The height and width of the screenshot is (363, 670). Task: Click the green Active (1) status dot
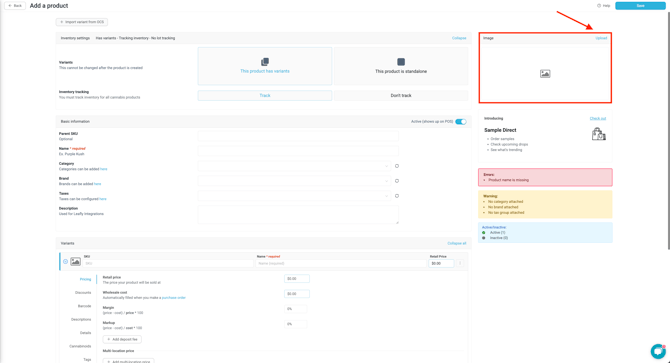pos(484,233)
